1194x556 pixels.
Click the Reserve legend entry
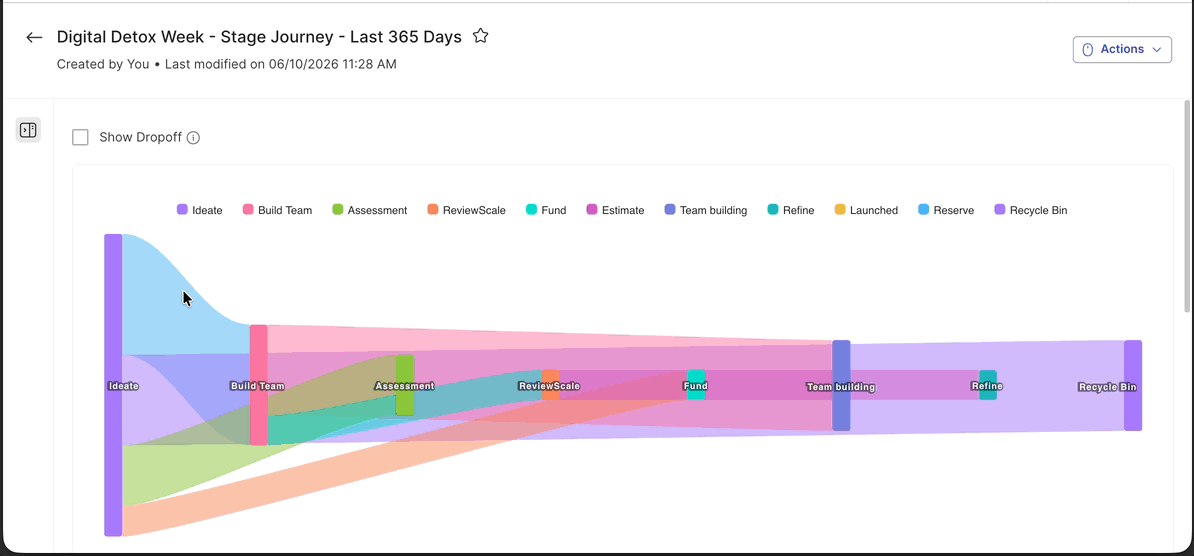[x=946, y=210]
